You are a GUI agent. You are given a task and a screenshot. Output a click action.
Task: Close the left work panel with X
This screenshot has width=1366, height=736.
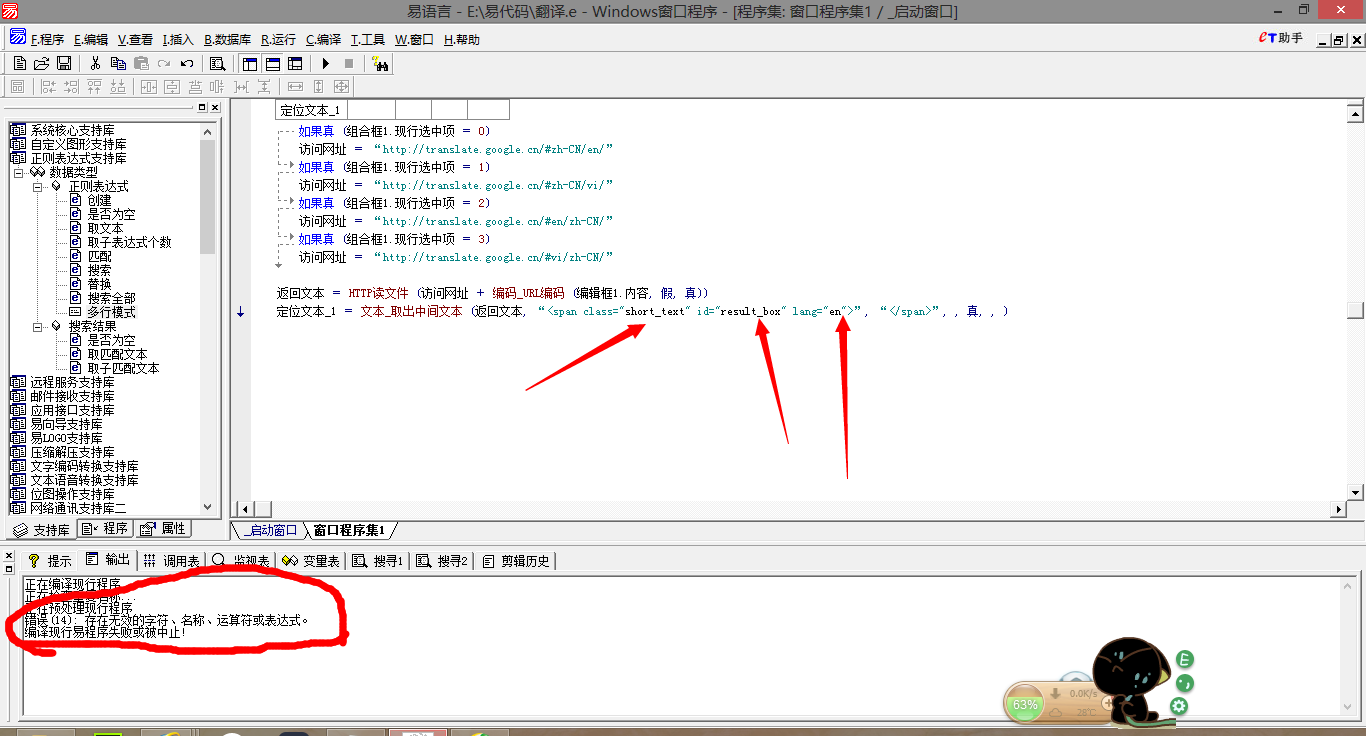[214, 107]
